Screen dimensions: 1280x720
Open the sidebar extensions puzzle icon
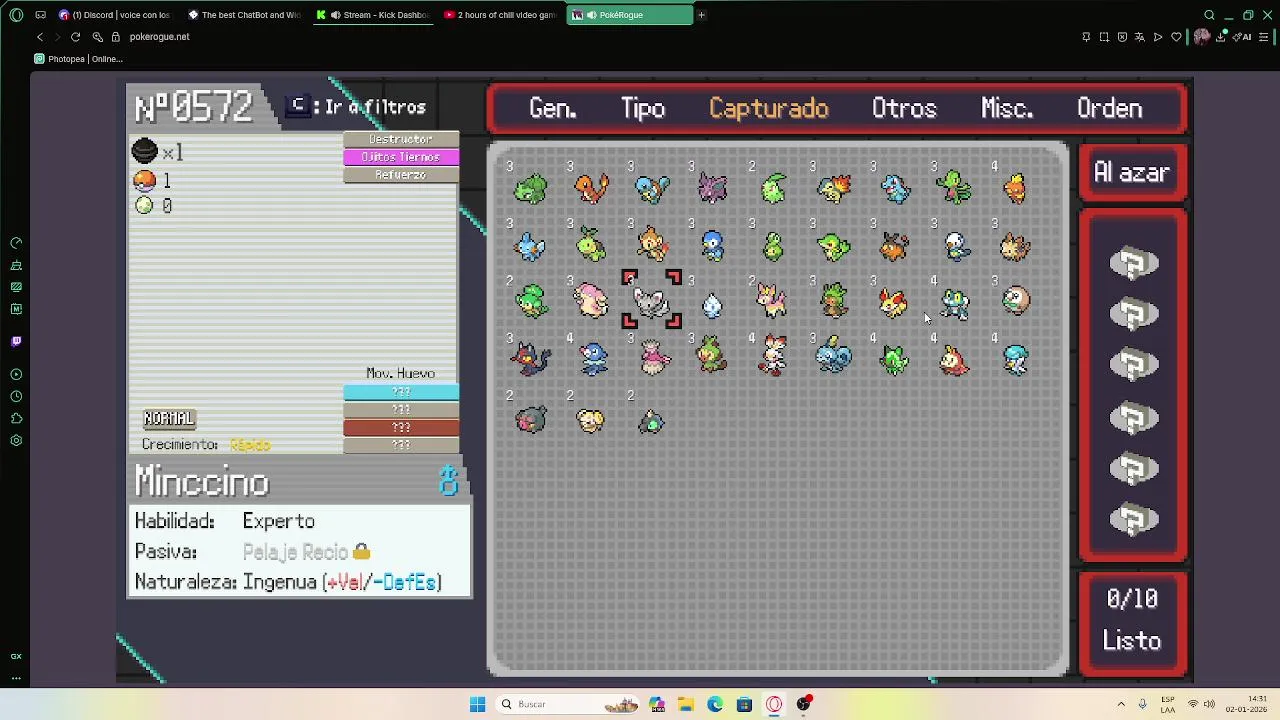pyautogui.click(x=16, y=418)
